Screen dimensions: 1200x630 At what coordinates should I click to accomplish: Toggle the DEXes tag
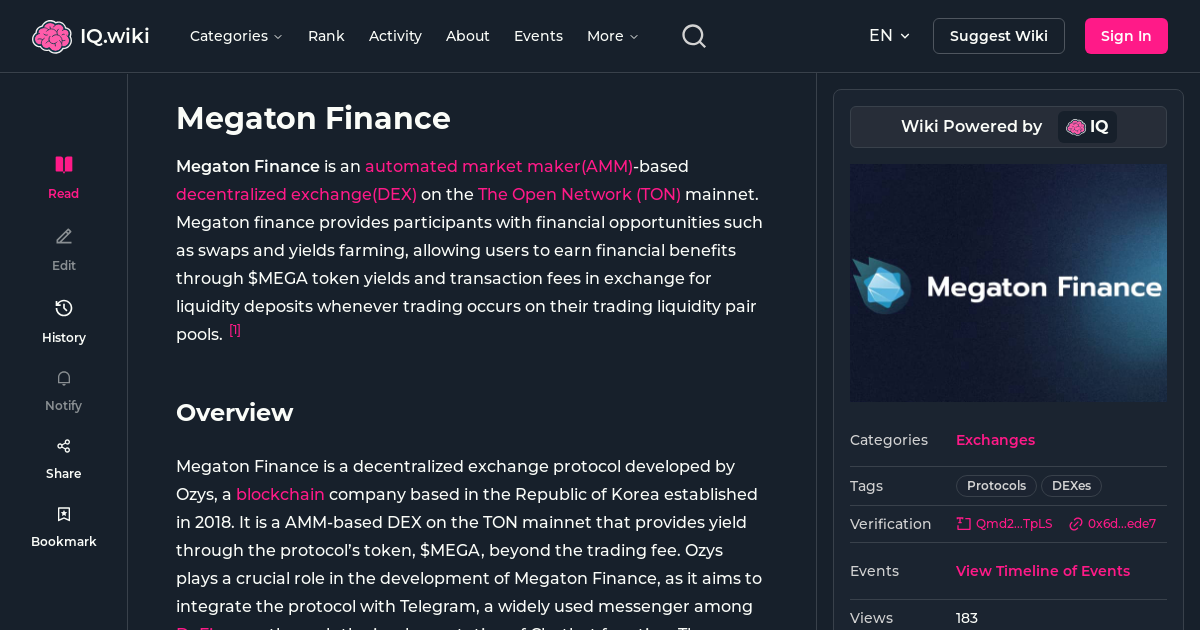coord(1071,485)
